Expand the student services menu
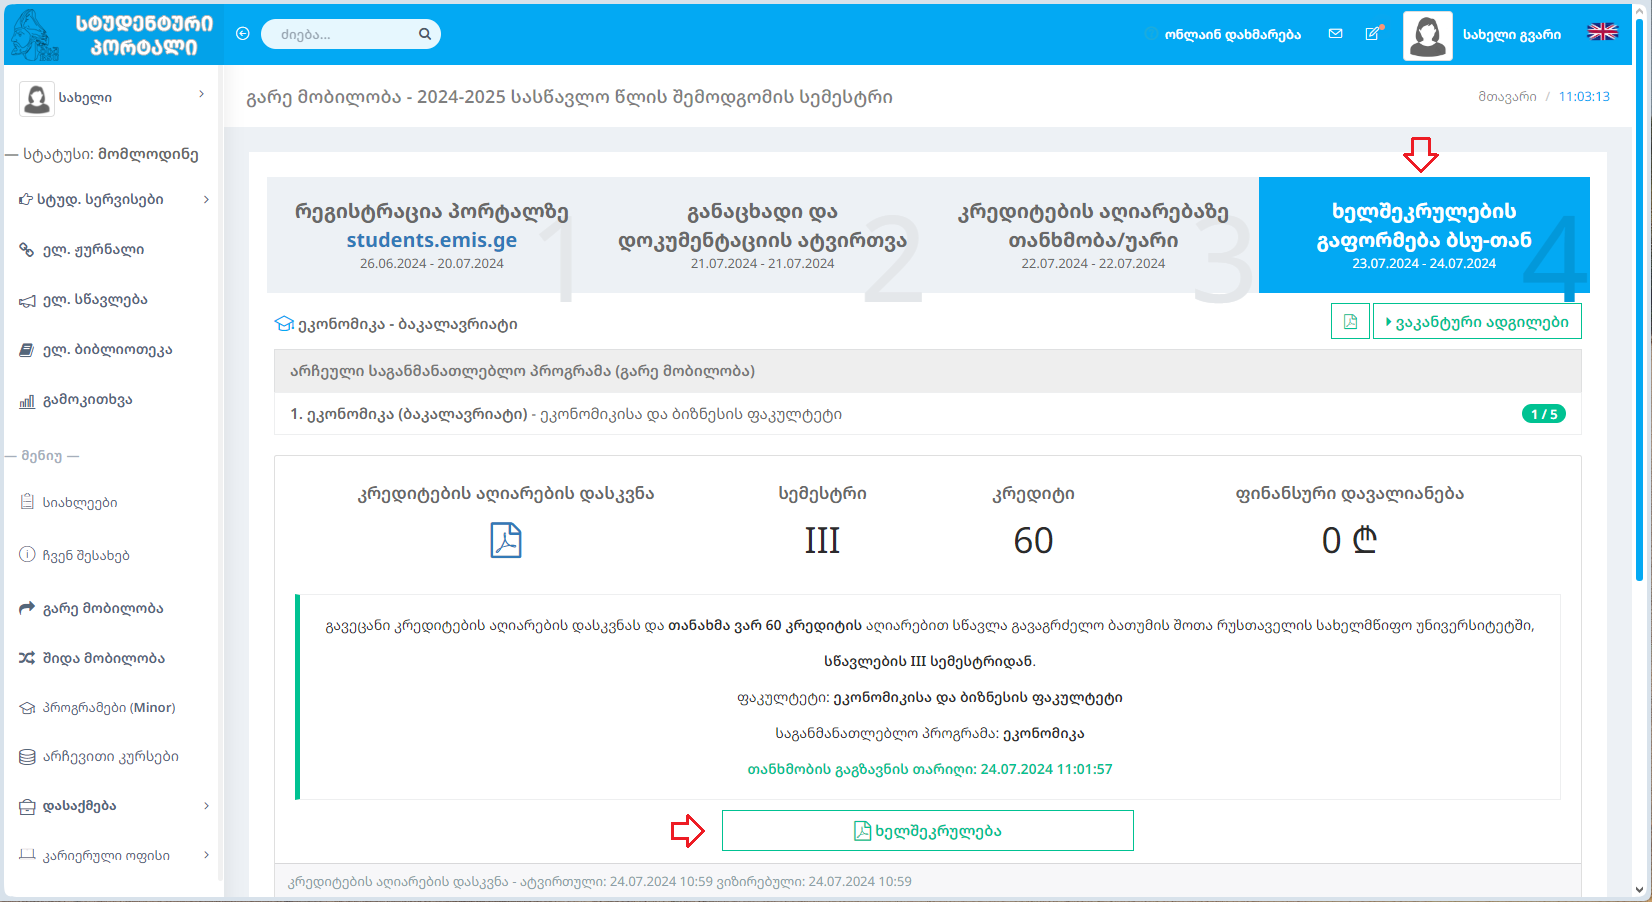Screen dimensions: 1652x902 pos(112,199)
